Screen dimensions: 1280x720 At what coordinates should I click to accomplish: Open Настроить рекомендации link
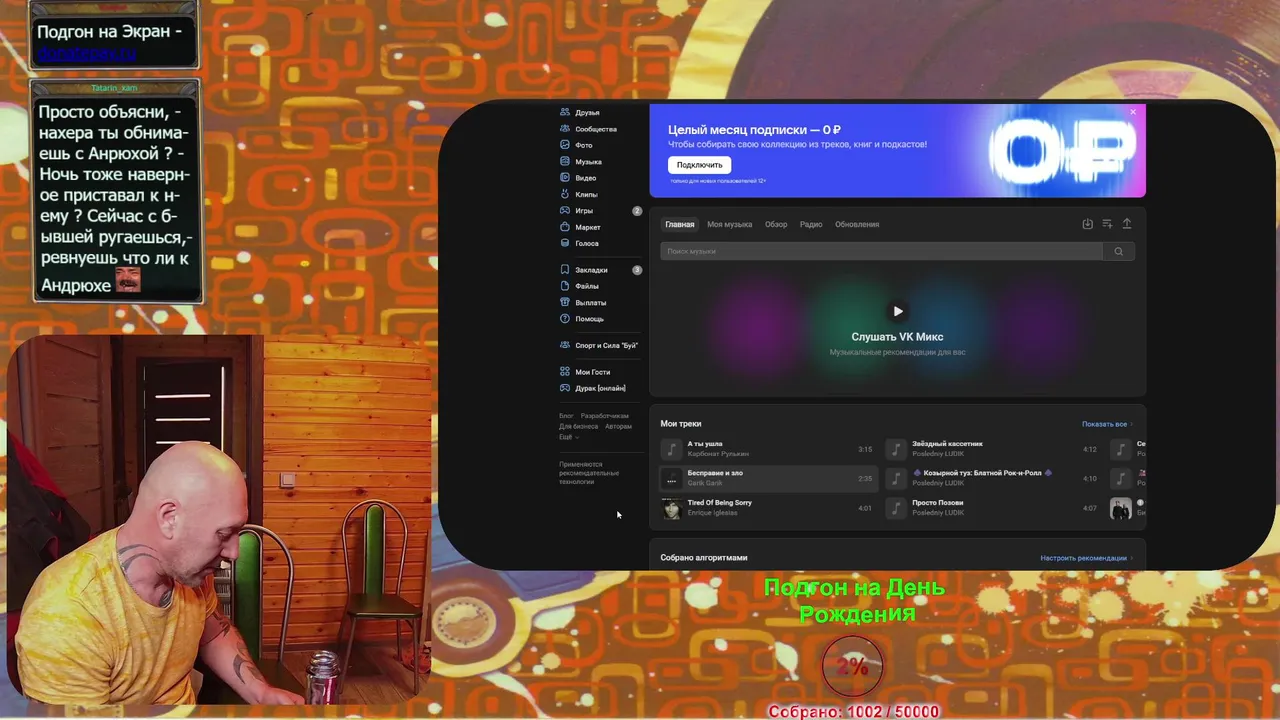(x=1086, y=558)
